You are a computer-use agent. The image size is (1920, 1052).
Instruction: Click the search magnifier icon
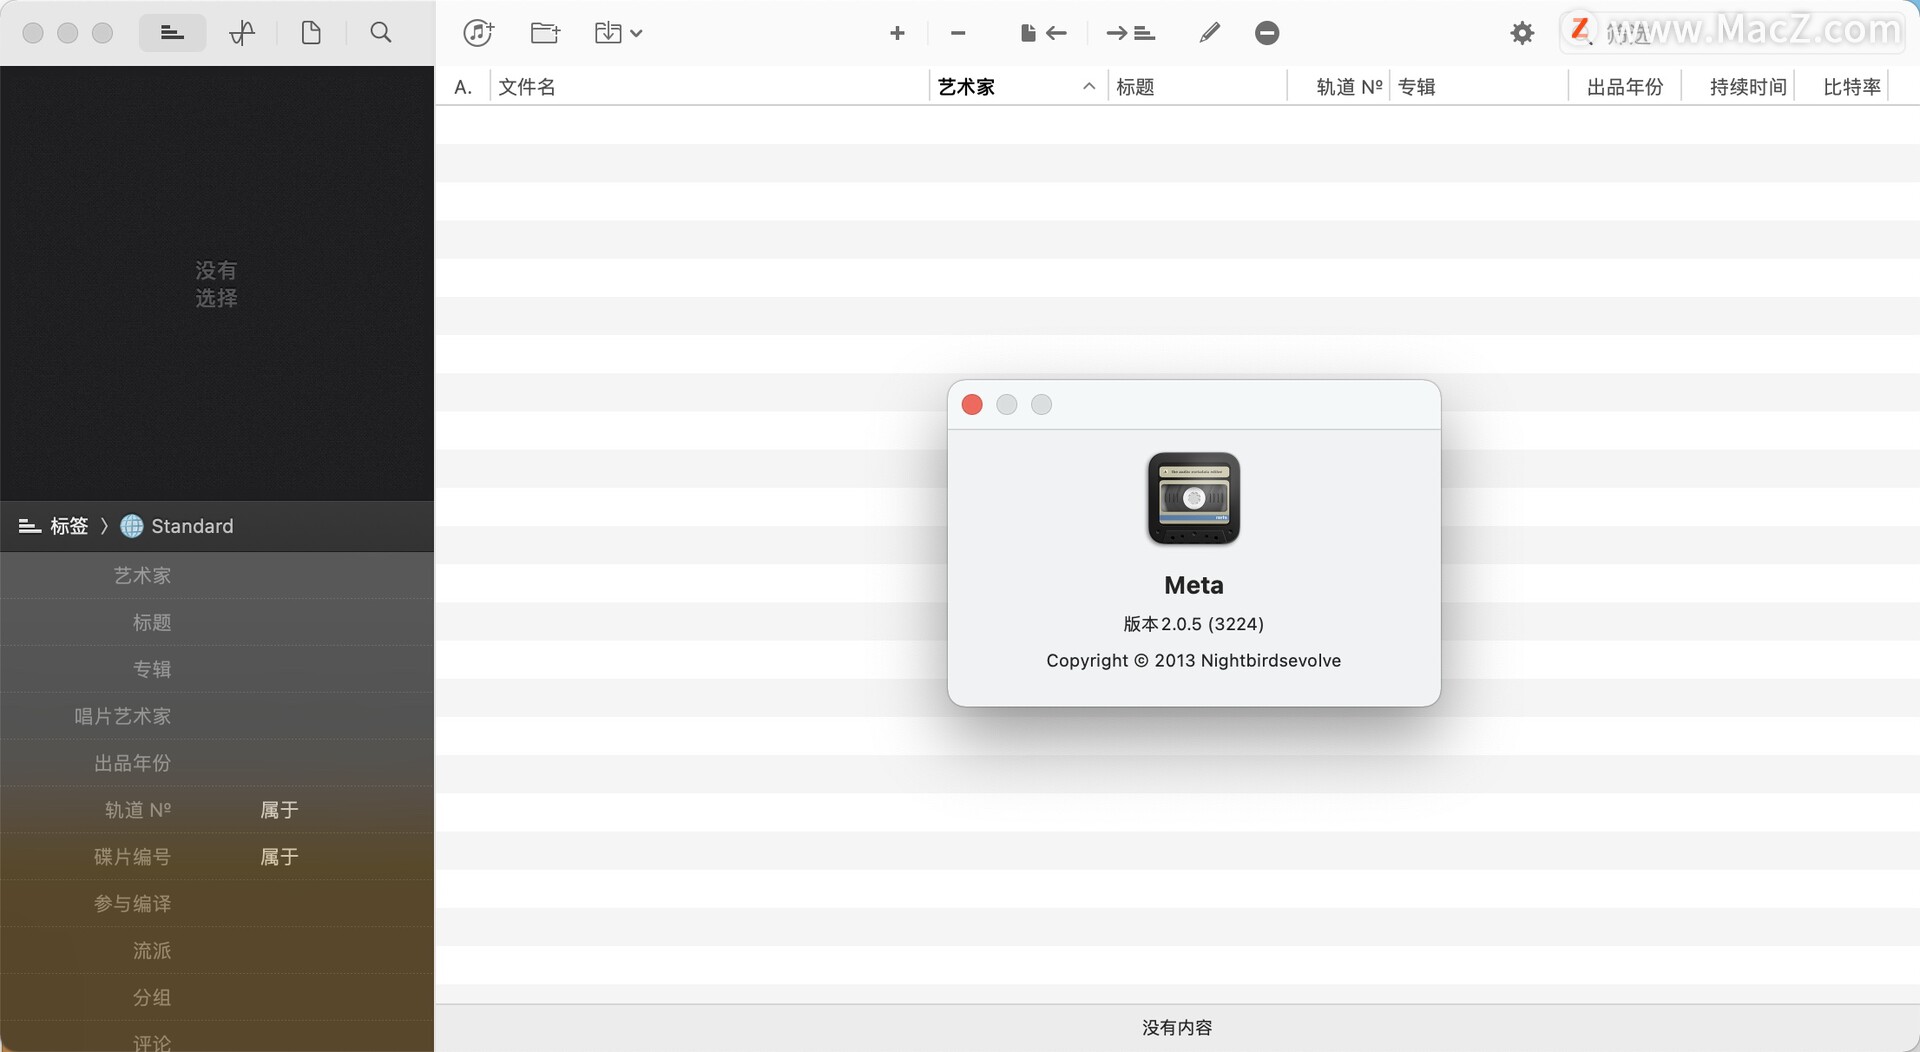point(380,33)
